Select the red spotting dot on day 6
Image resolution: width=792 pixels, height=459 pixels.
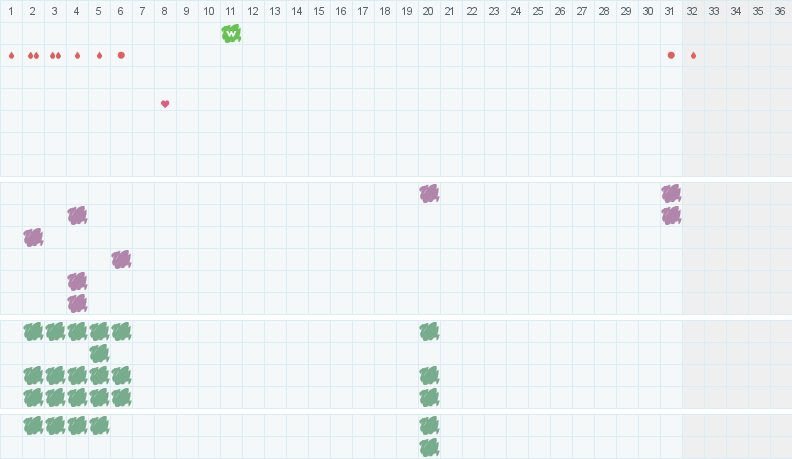[121, 55]
